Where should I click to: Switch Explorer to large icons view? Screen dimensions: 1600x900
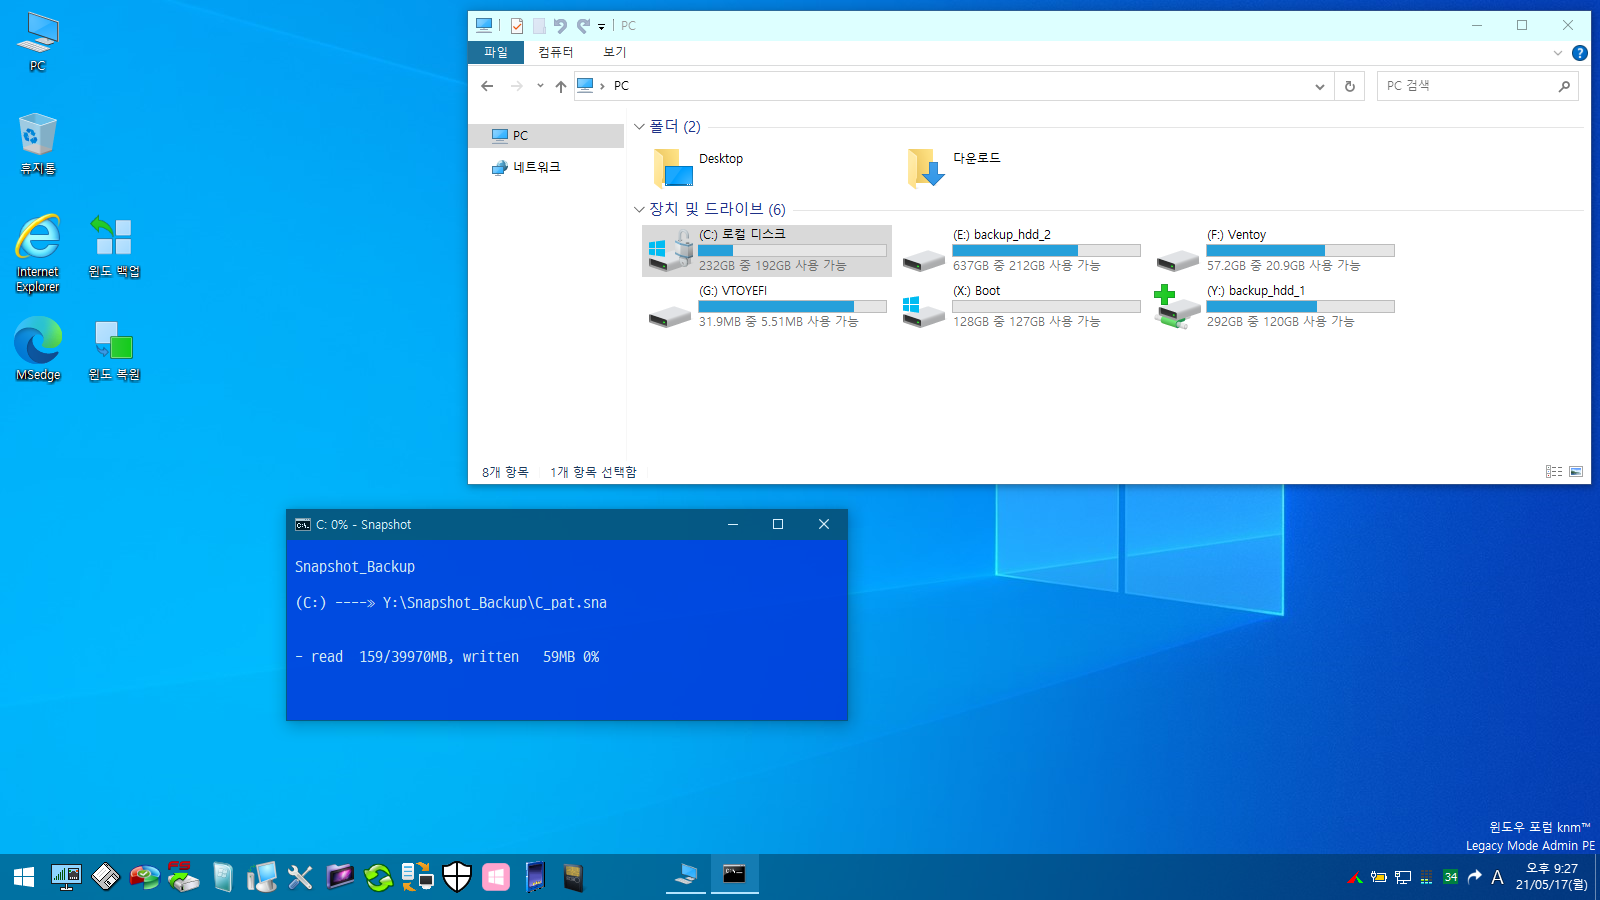pos(1576,472)
